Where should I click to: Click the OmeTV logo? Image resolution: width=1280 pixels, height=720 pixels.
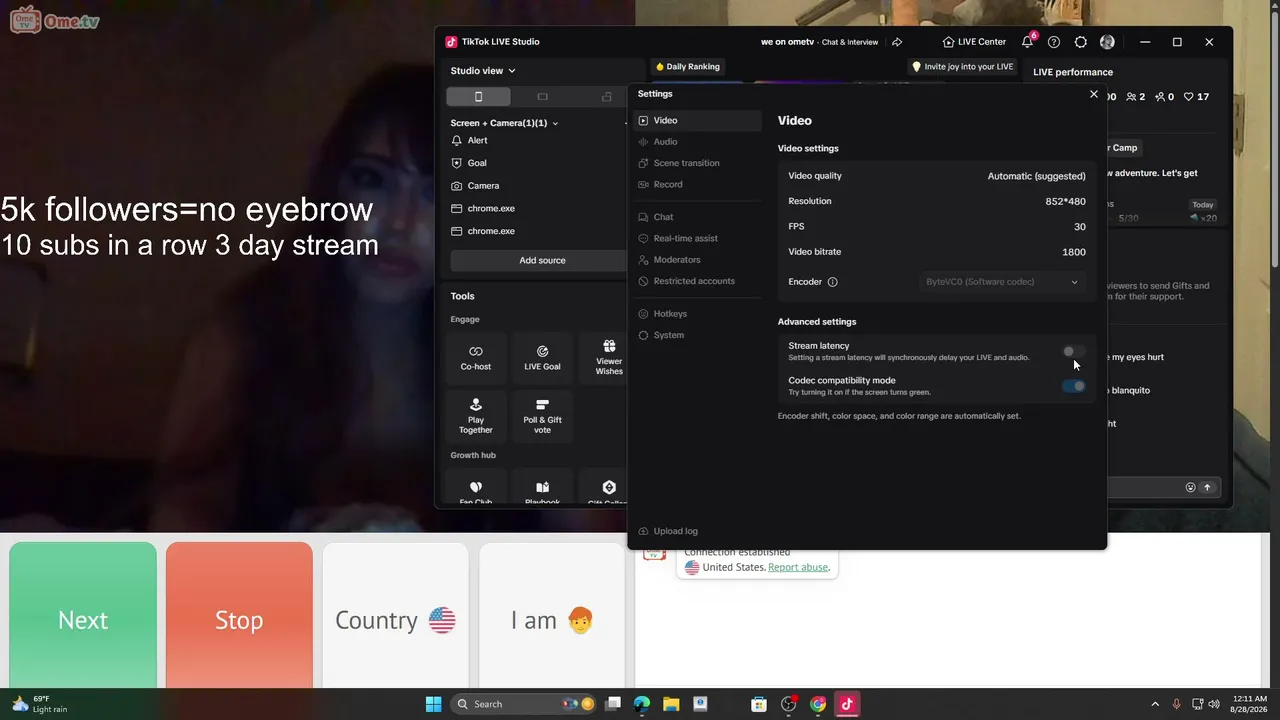55,20
